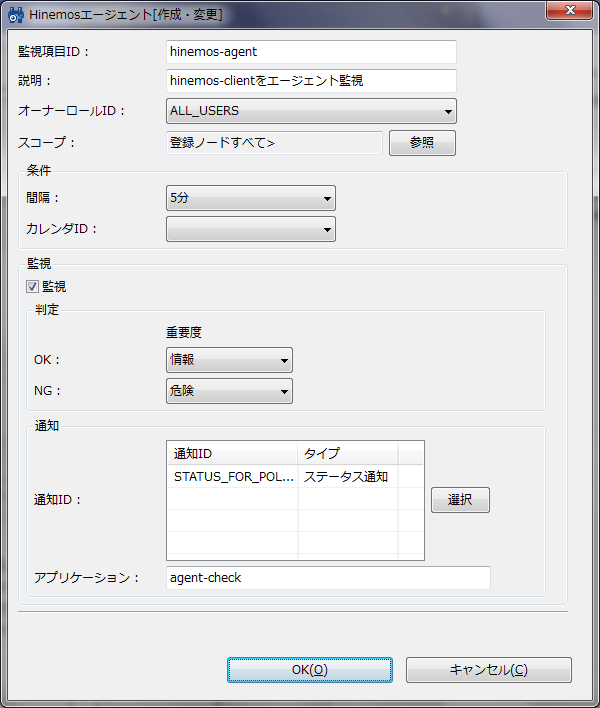
Task: Click the タイプ column header
Action: [348, 453]
